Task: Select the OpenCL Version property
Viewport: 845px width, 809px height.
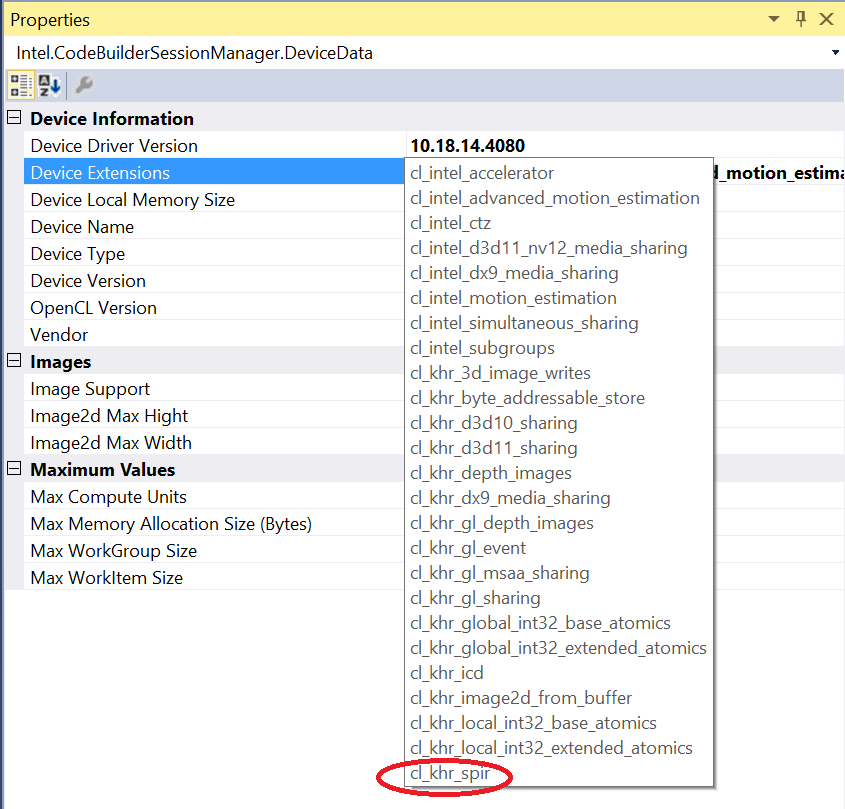Action: click(93, 308)
